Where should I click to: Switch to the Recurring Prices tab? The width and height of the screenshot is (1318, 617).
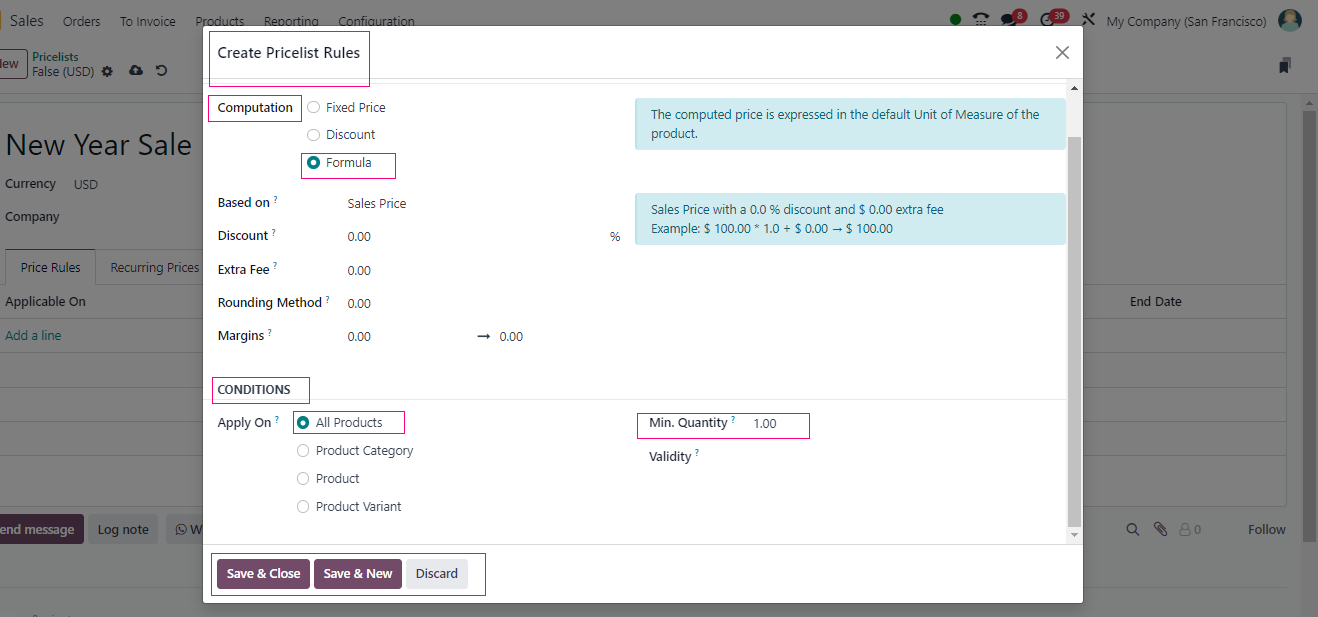pos(154,268)
